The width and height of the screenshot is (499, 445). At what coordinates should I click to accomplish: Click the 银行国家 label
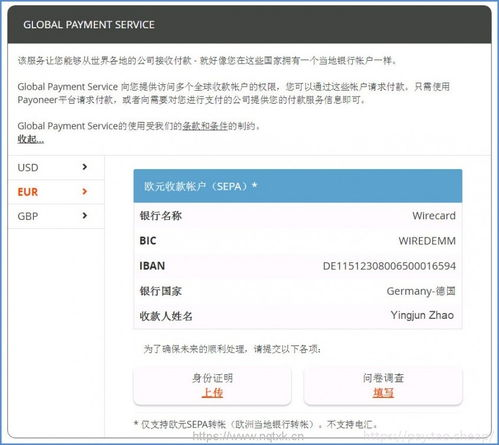pyautogui.click(x=161, y=291)
